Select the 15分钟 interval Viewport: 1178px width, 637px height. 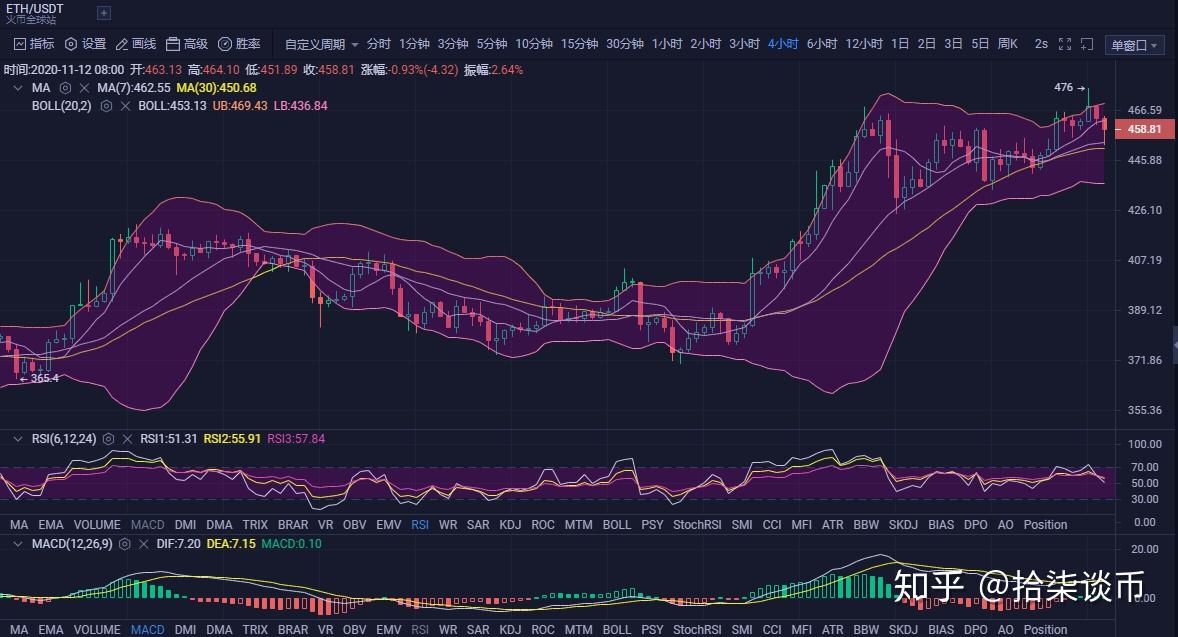580,44
